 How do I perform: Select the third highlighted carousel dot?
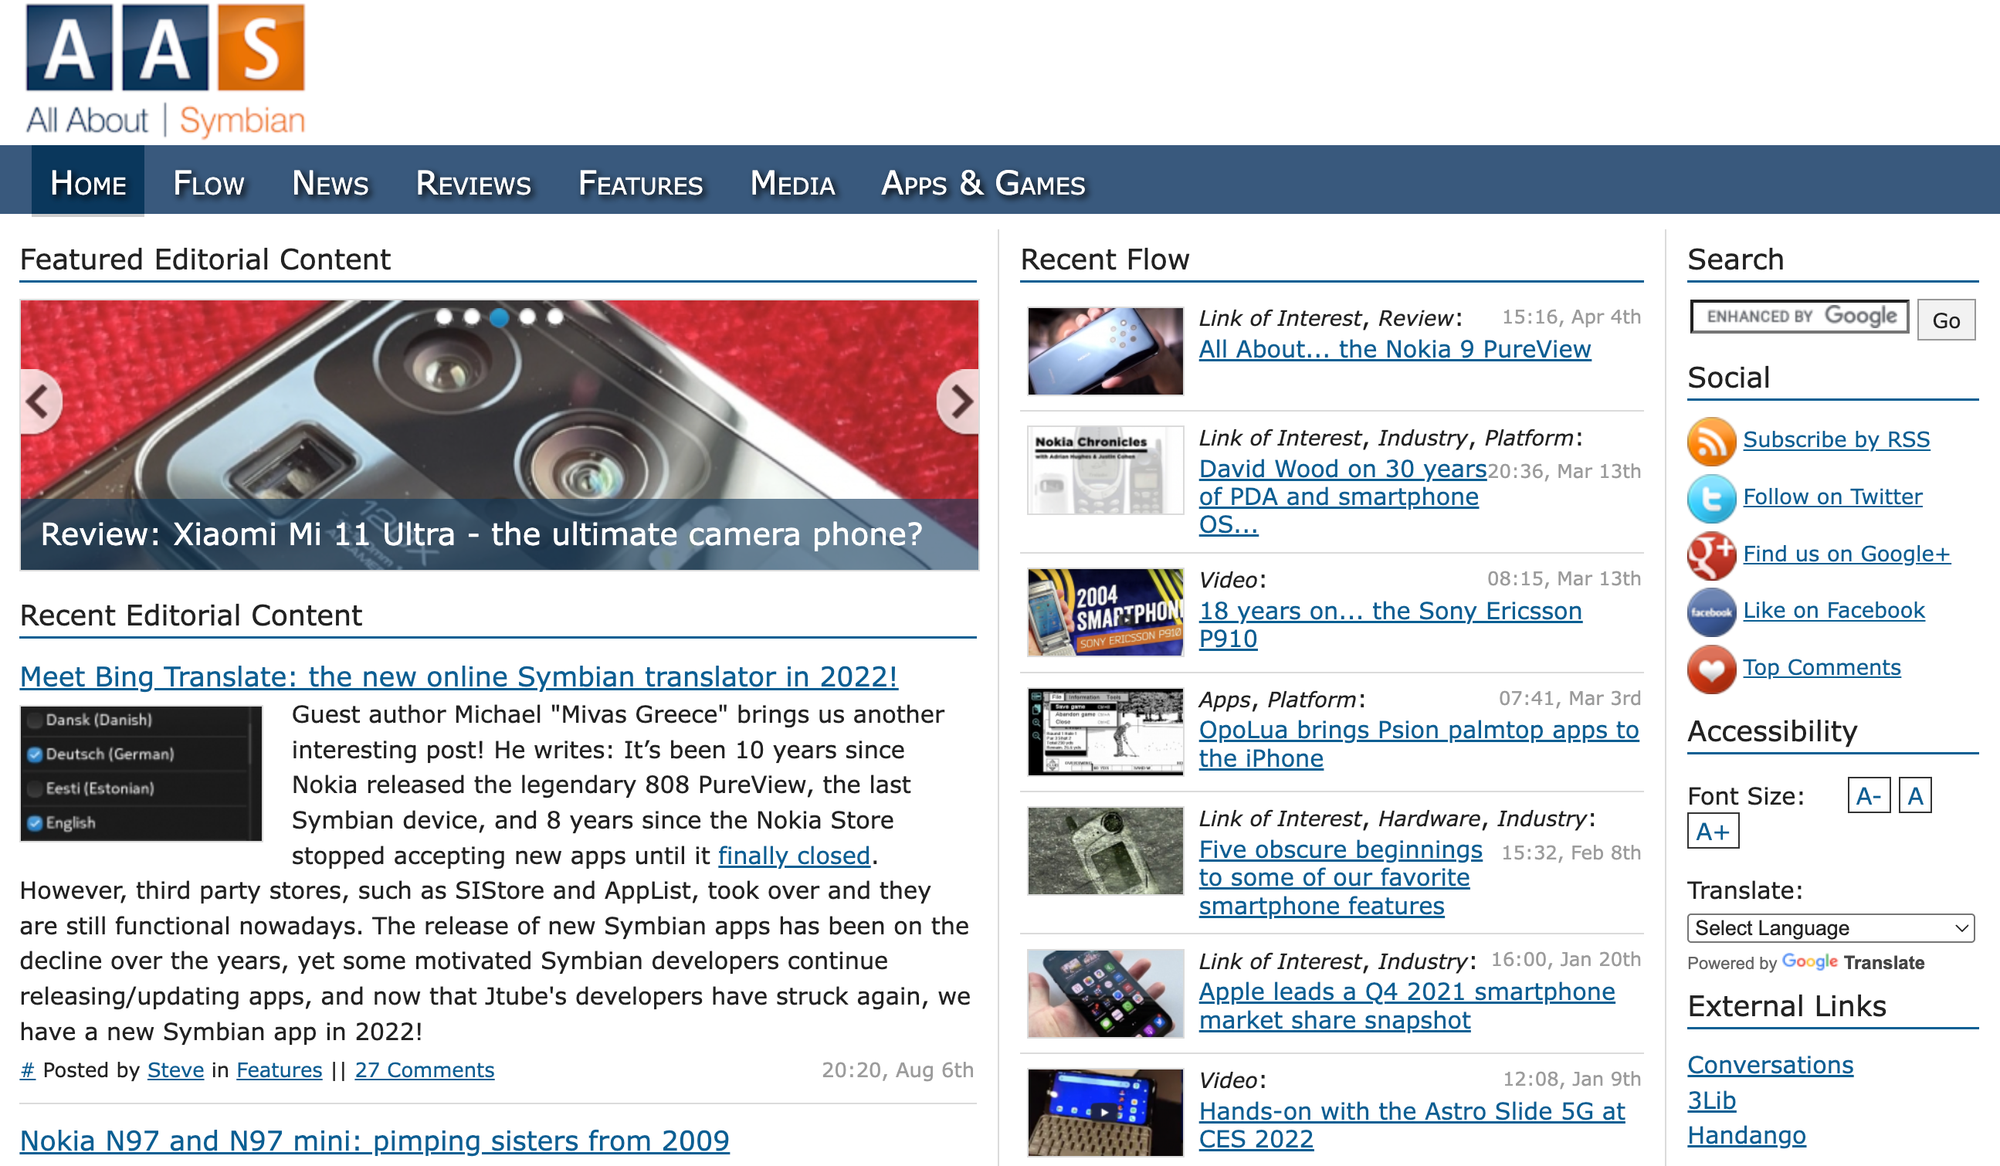tap(500, 317)
